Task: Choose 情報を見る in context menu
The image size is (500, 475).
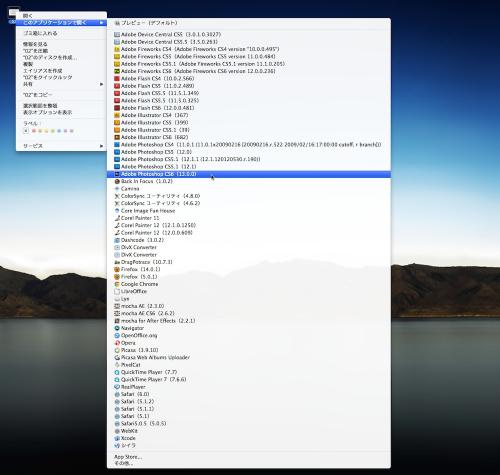Action: coord(61,44)
